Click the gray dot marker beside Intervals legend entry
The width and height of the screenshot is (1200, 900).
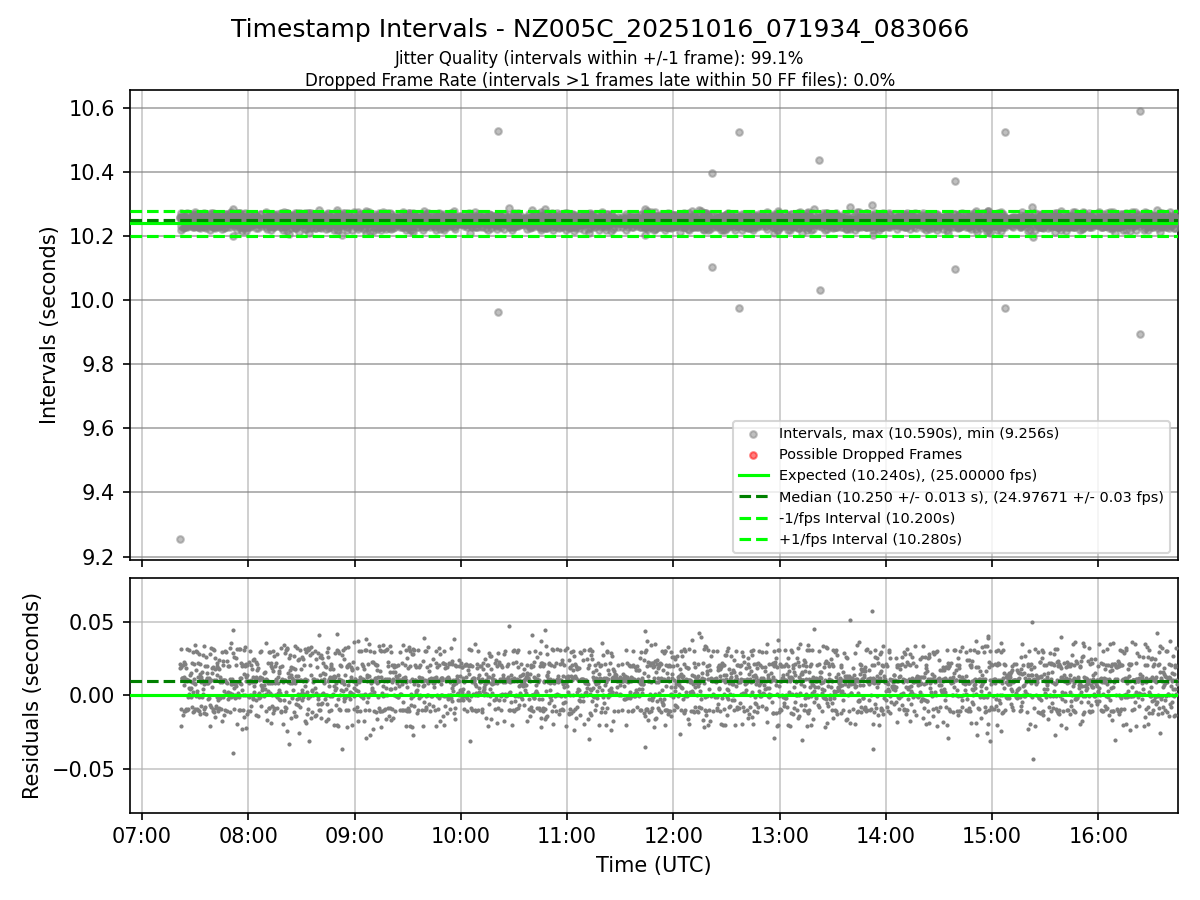coord(753,434)
